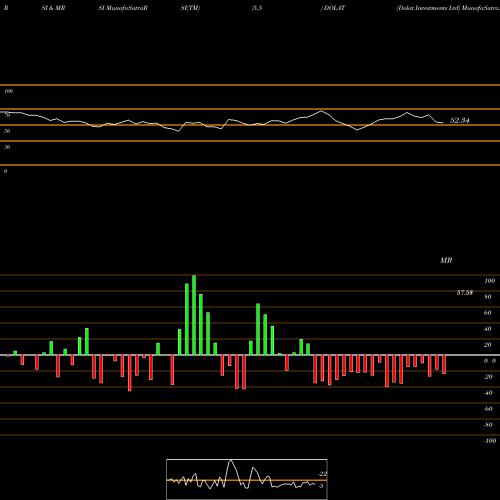
Task: Click the DOLAT ticker text in the header
Action: (334, 8)
